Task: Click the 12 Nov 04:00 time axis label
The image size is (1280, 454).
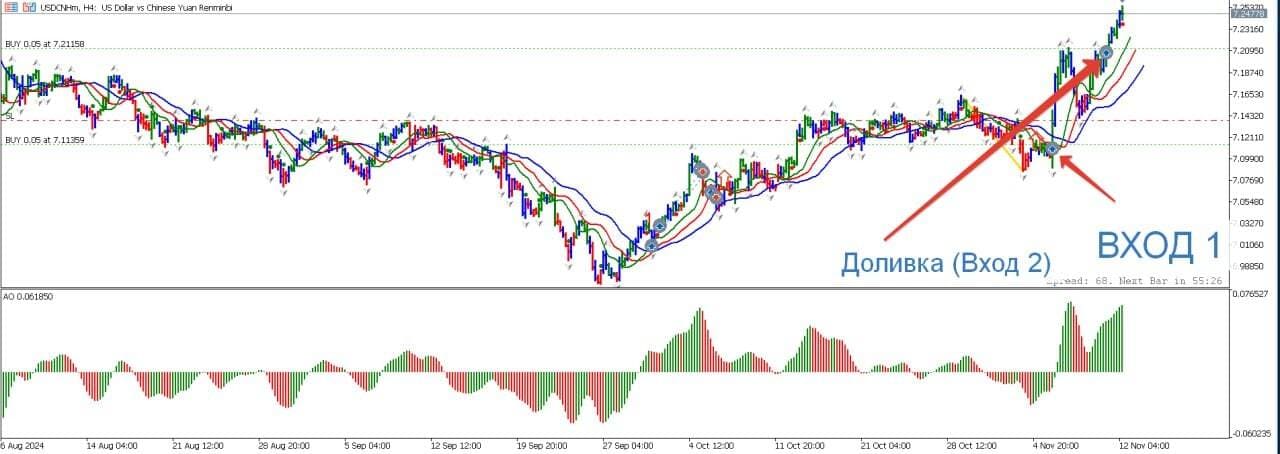Action: coord(1145,445)
